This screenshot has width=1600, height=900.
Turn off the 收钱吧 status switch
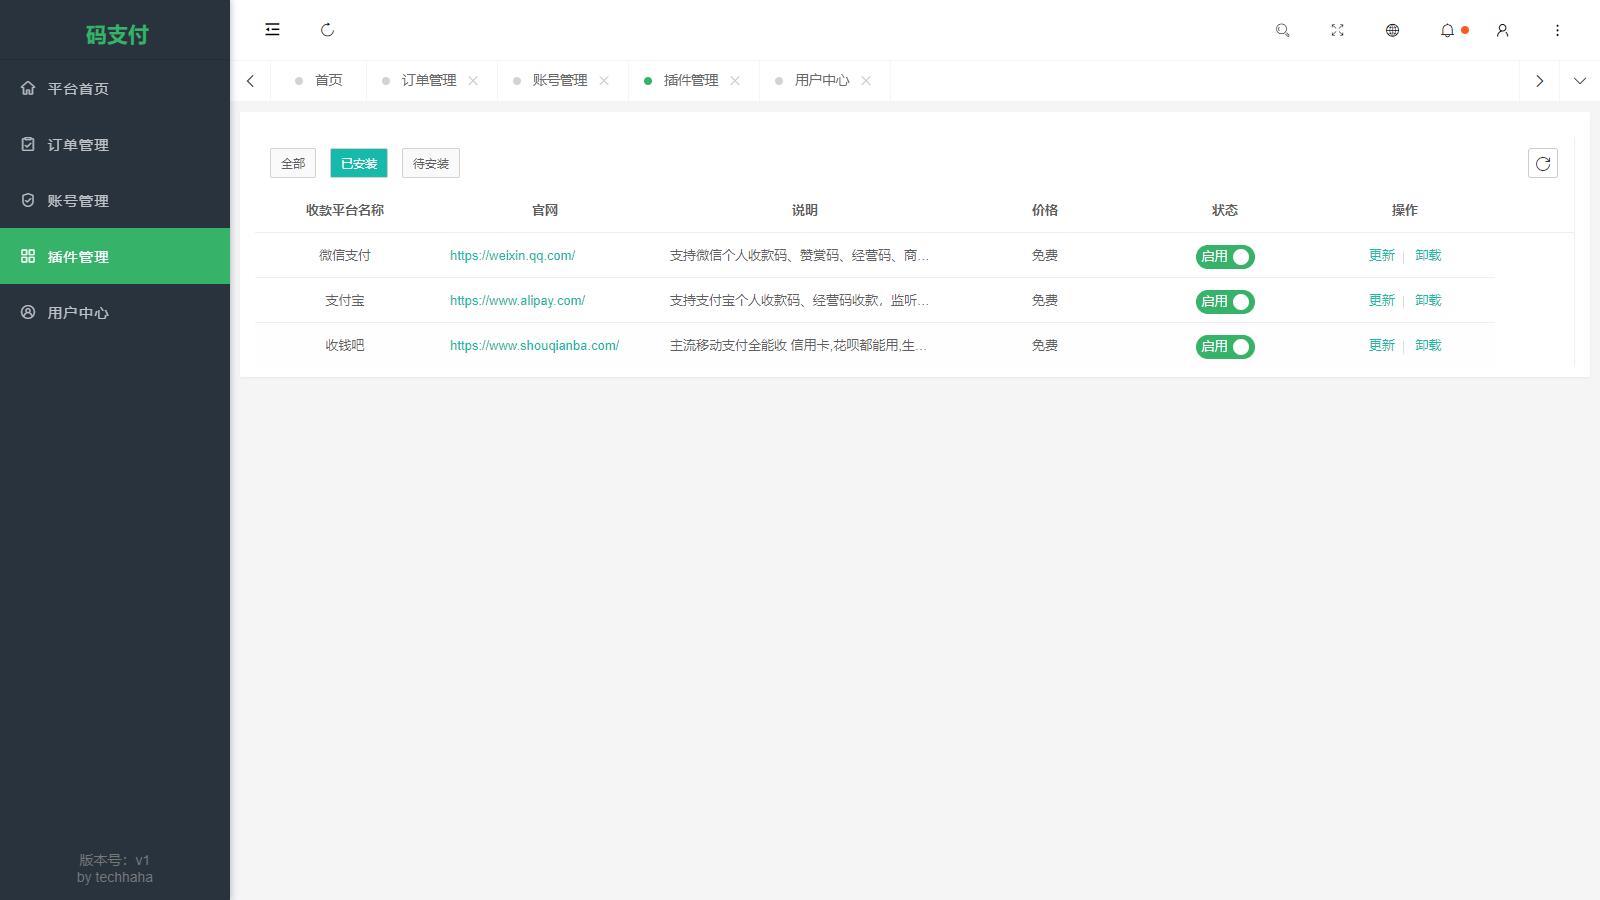pos(1225,347)
